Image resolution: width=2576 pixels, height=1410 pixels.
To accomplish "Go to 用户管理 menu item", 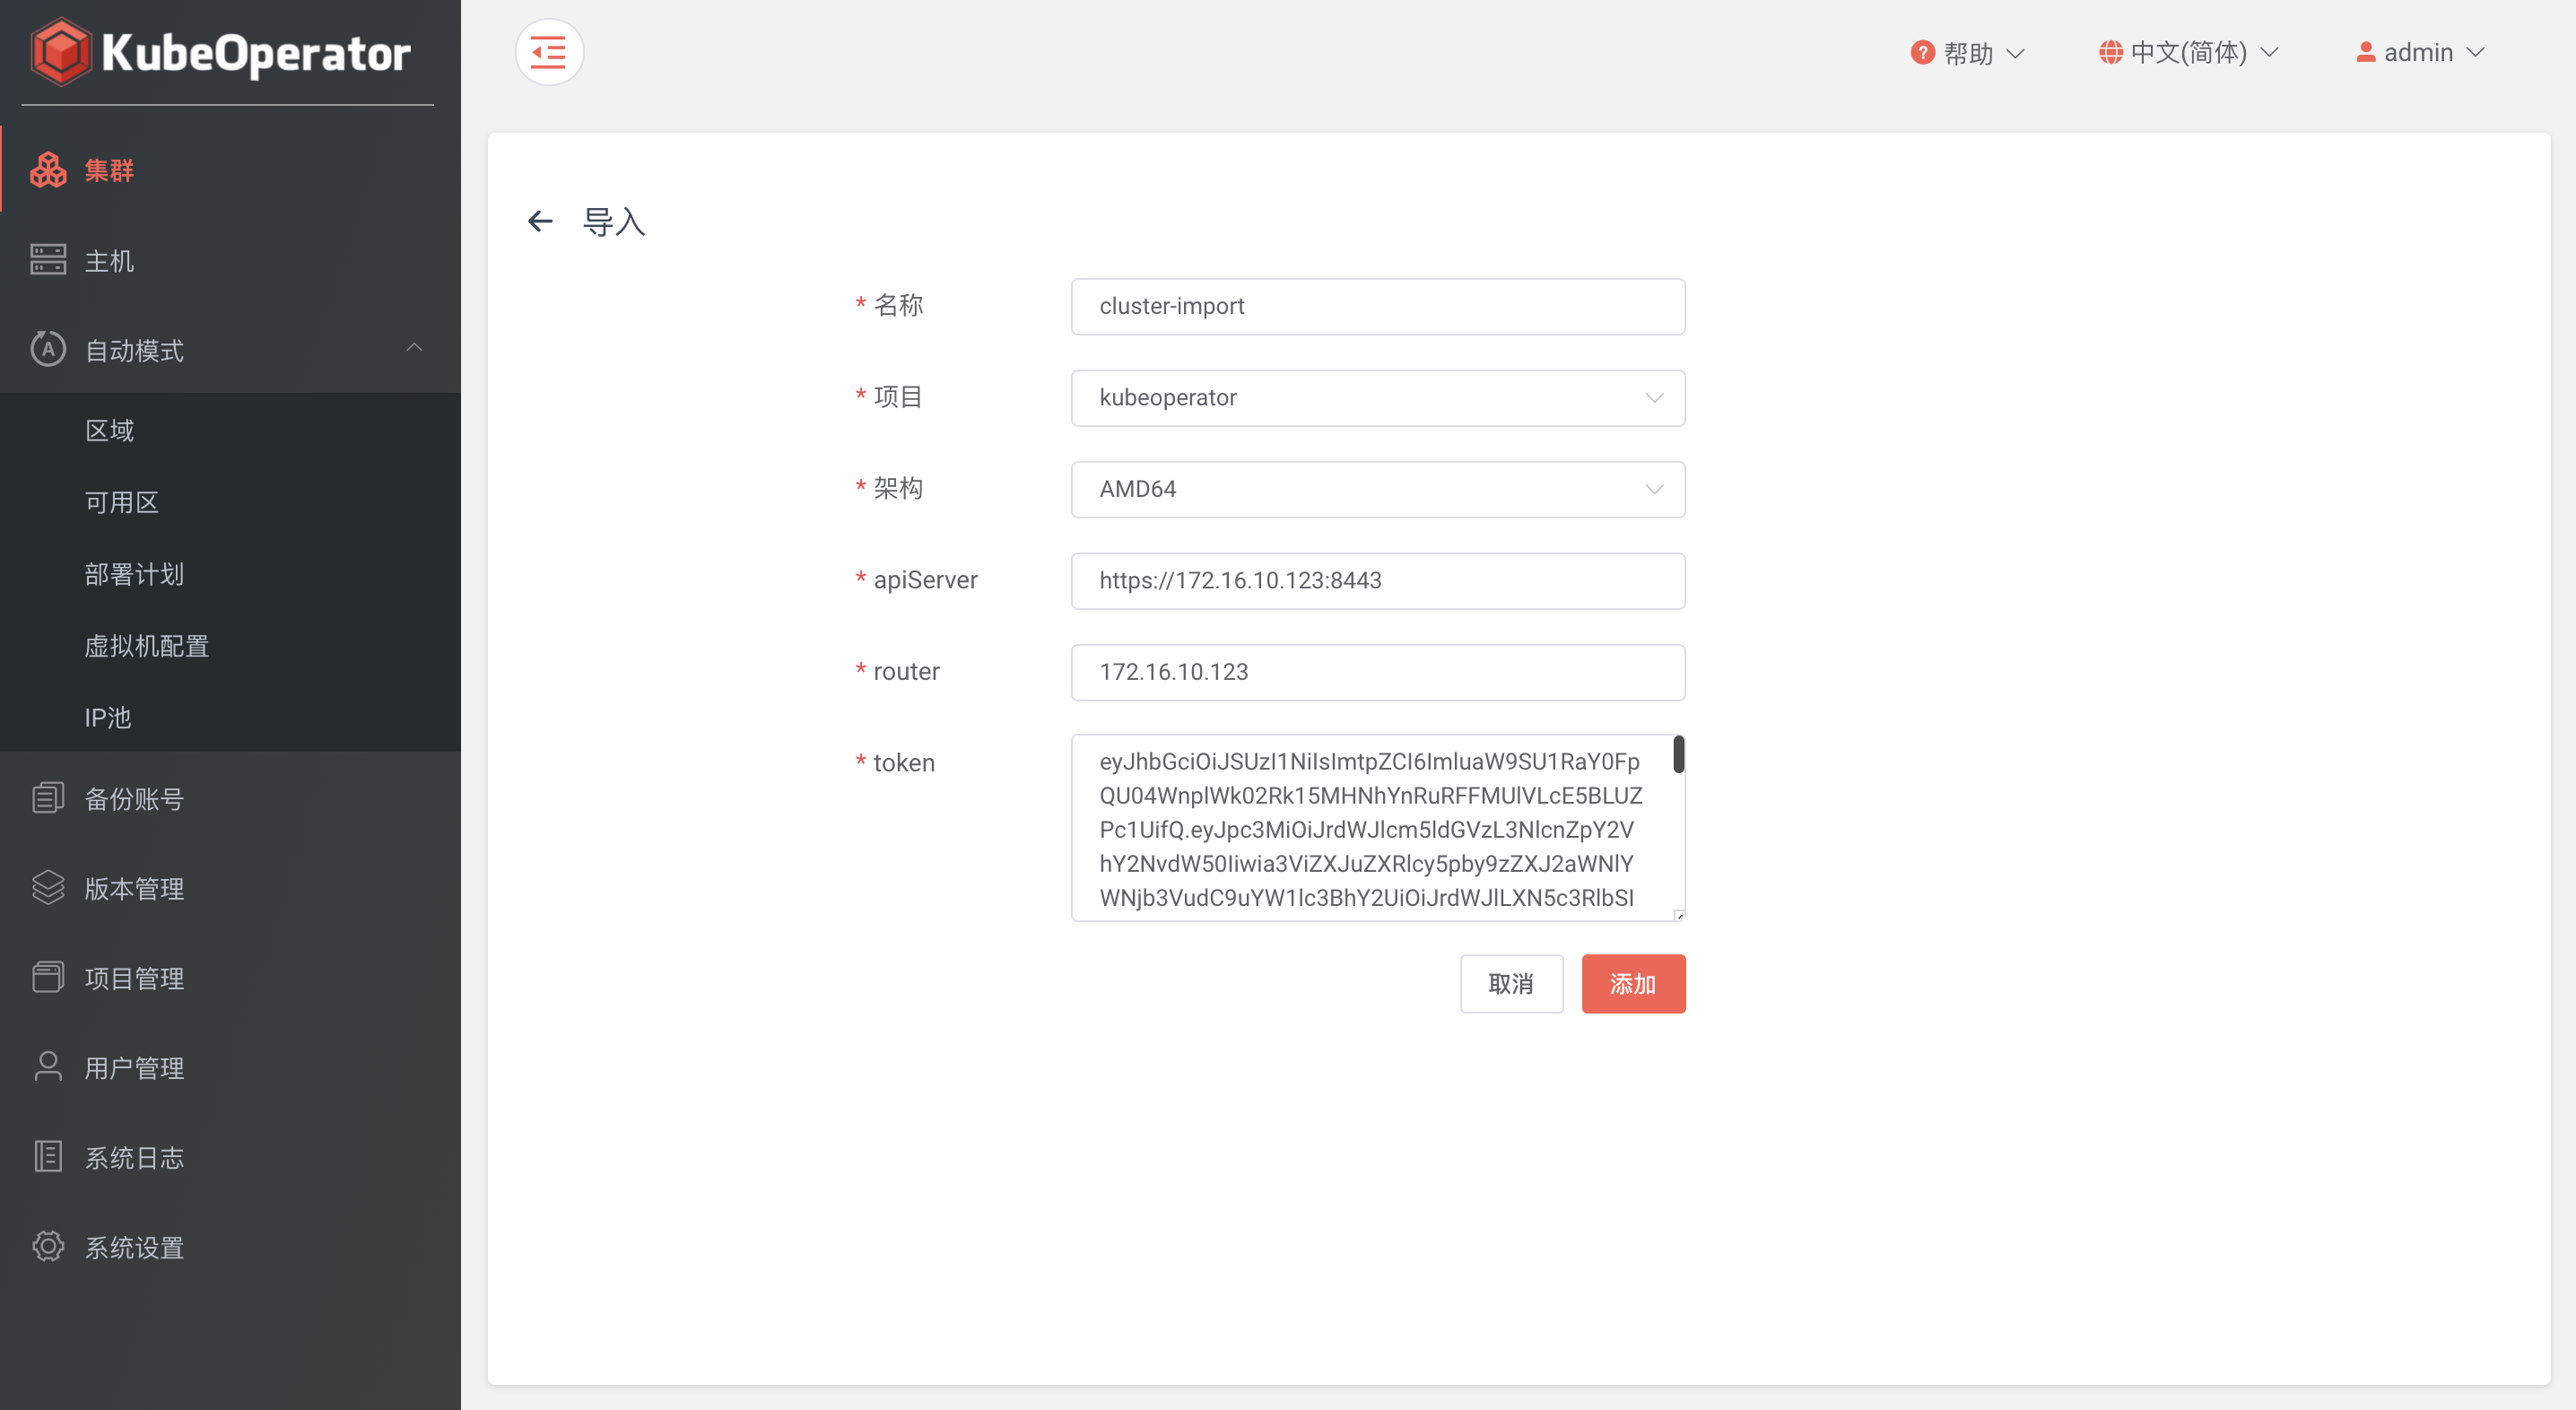I will click(x=230, y=1067).
